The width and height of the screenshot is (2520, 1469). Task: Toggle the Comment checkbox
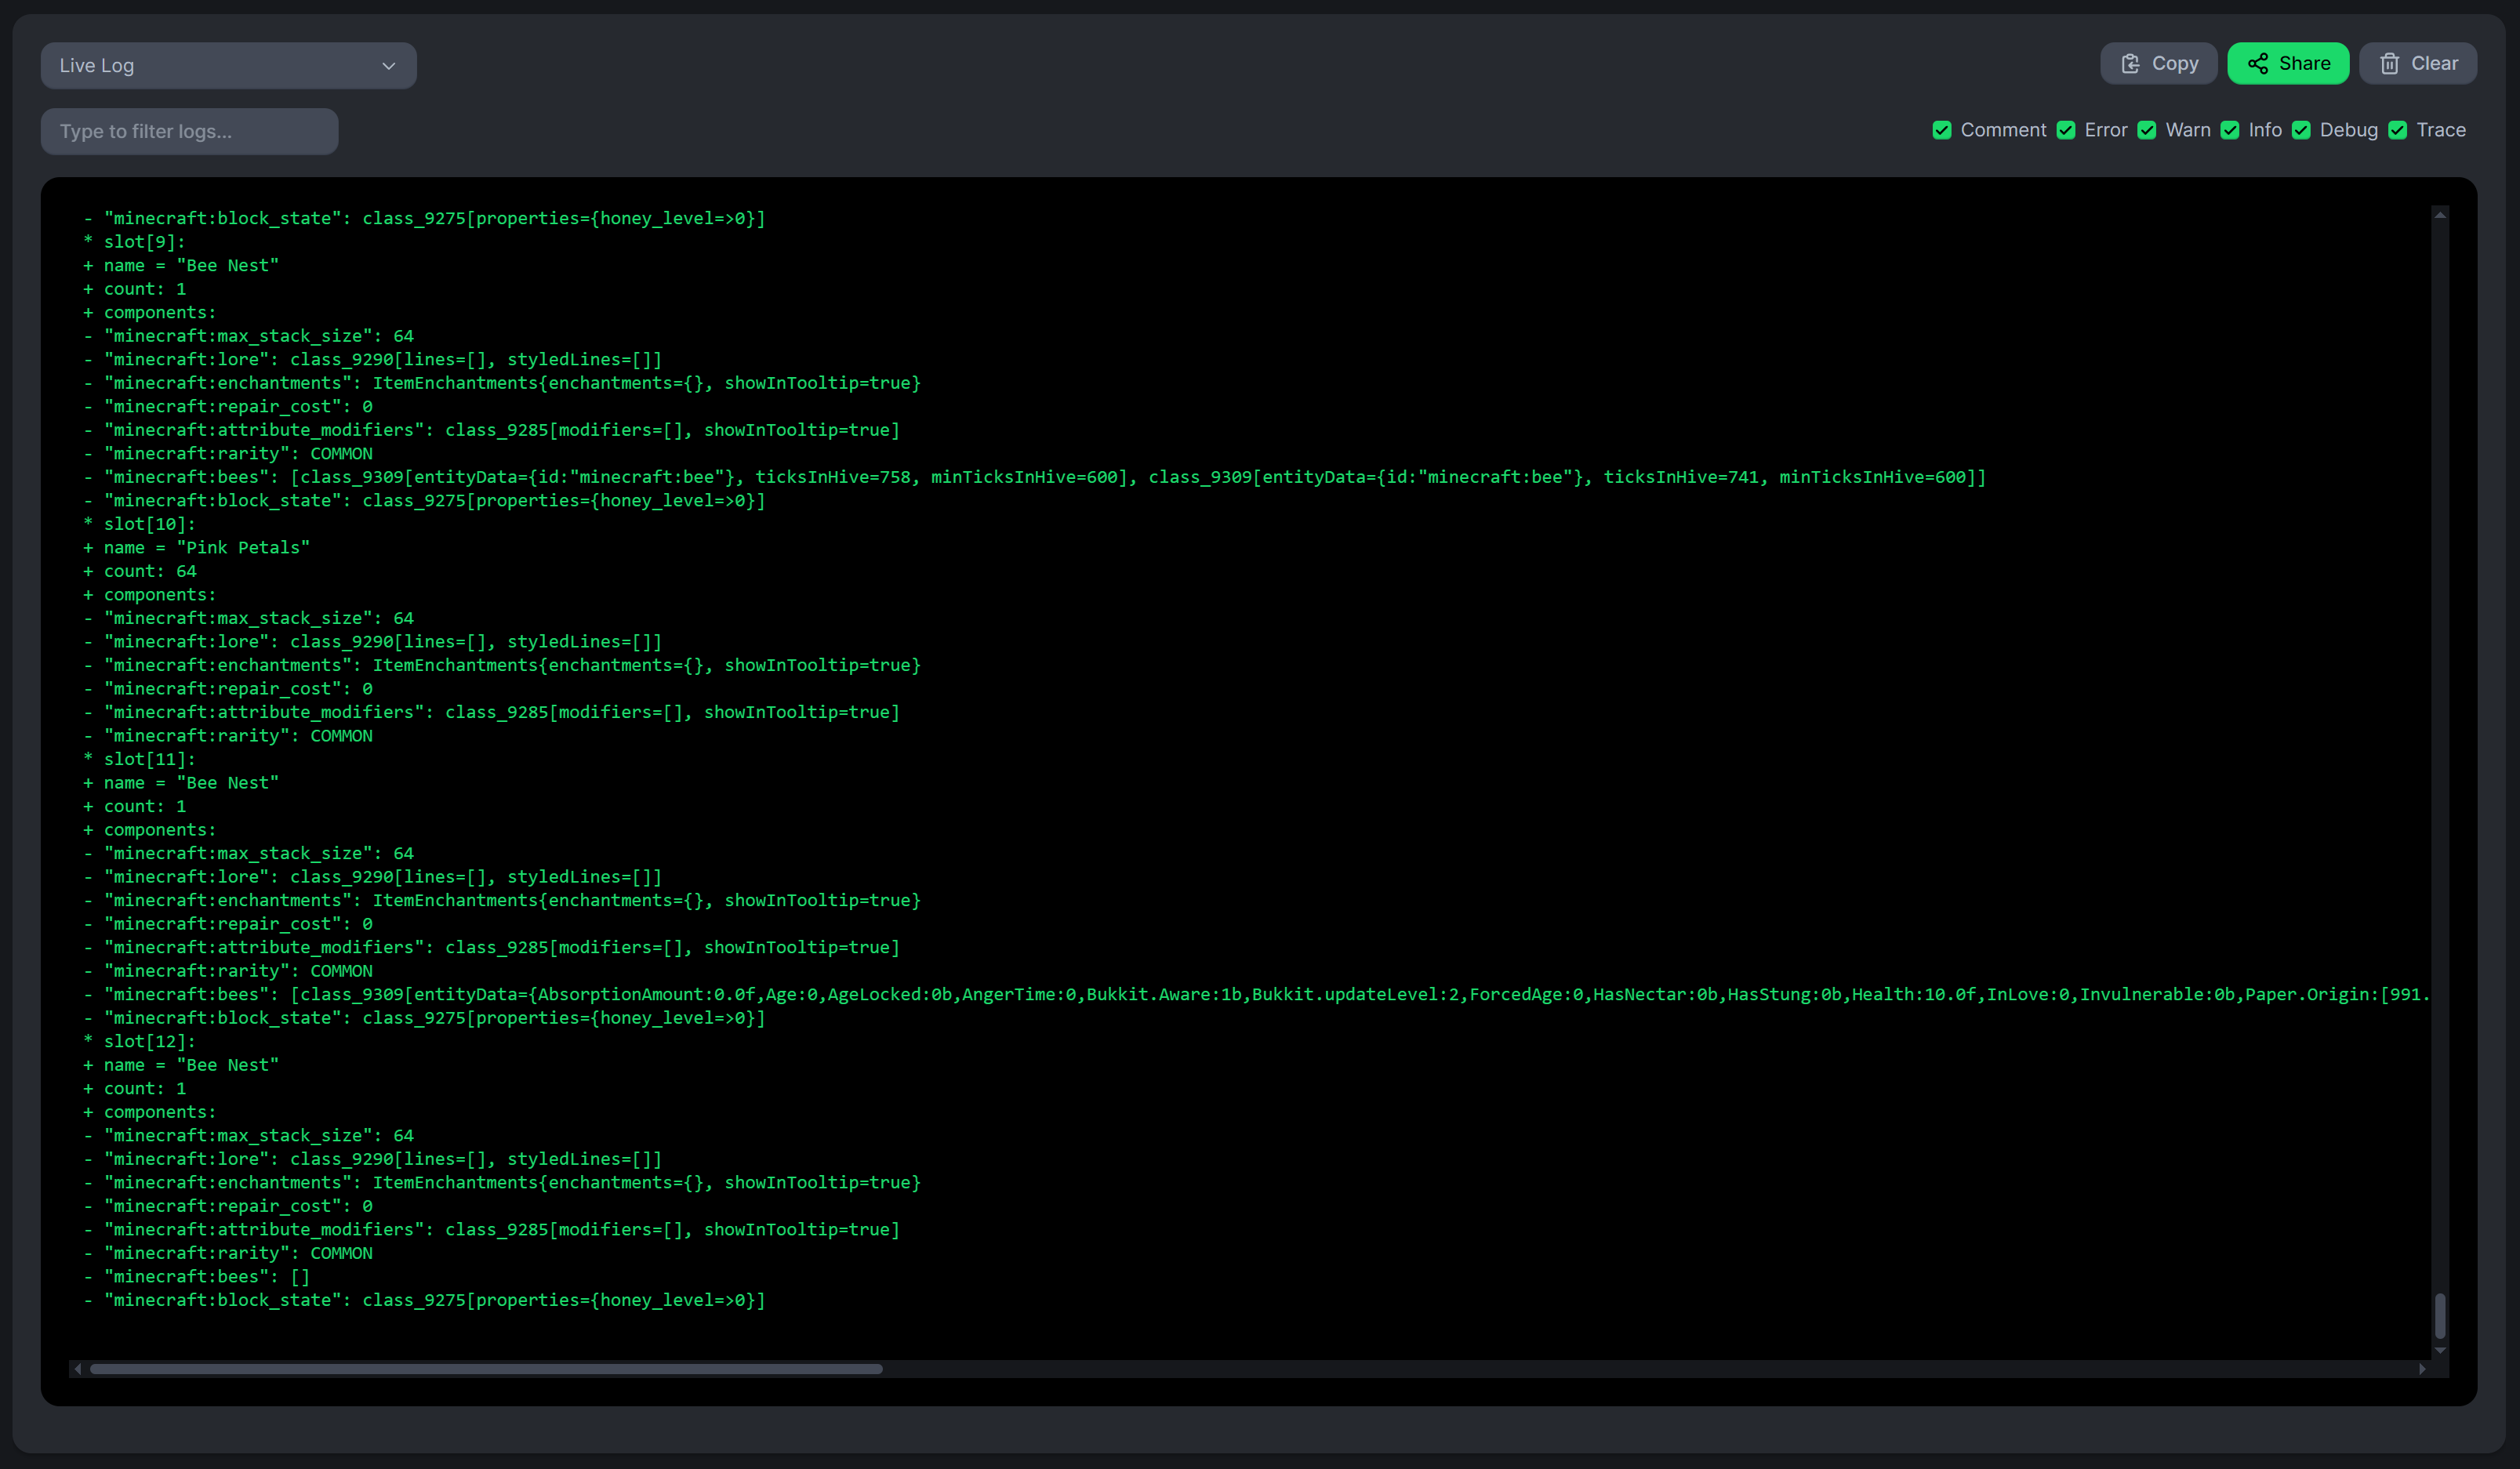click(1941, 130)
